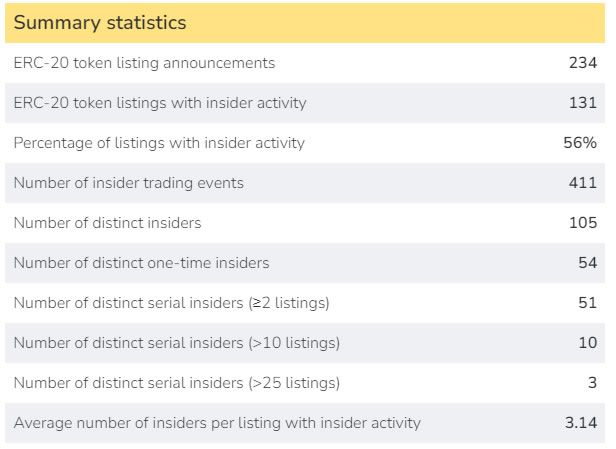
Task: Click the value 51
Action: click(x=588, y=303)
